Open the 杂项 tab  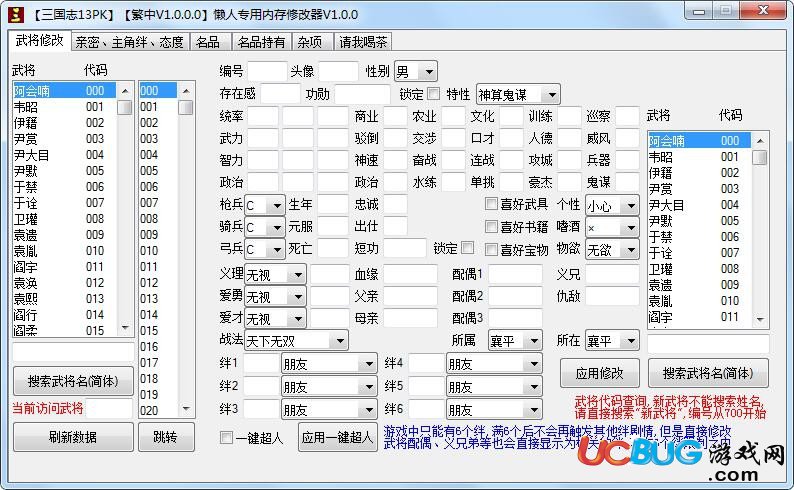(310, 42)
